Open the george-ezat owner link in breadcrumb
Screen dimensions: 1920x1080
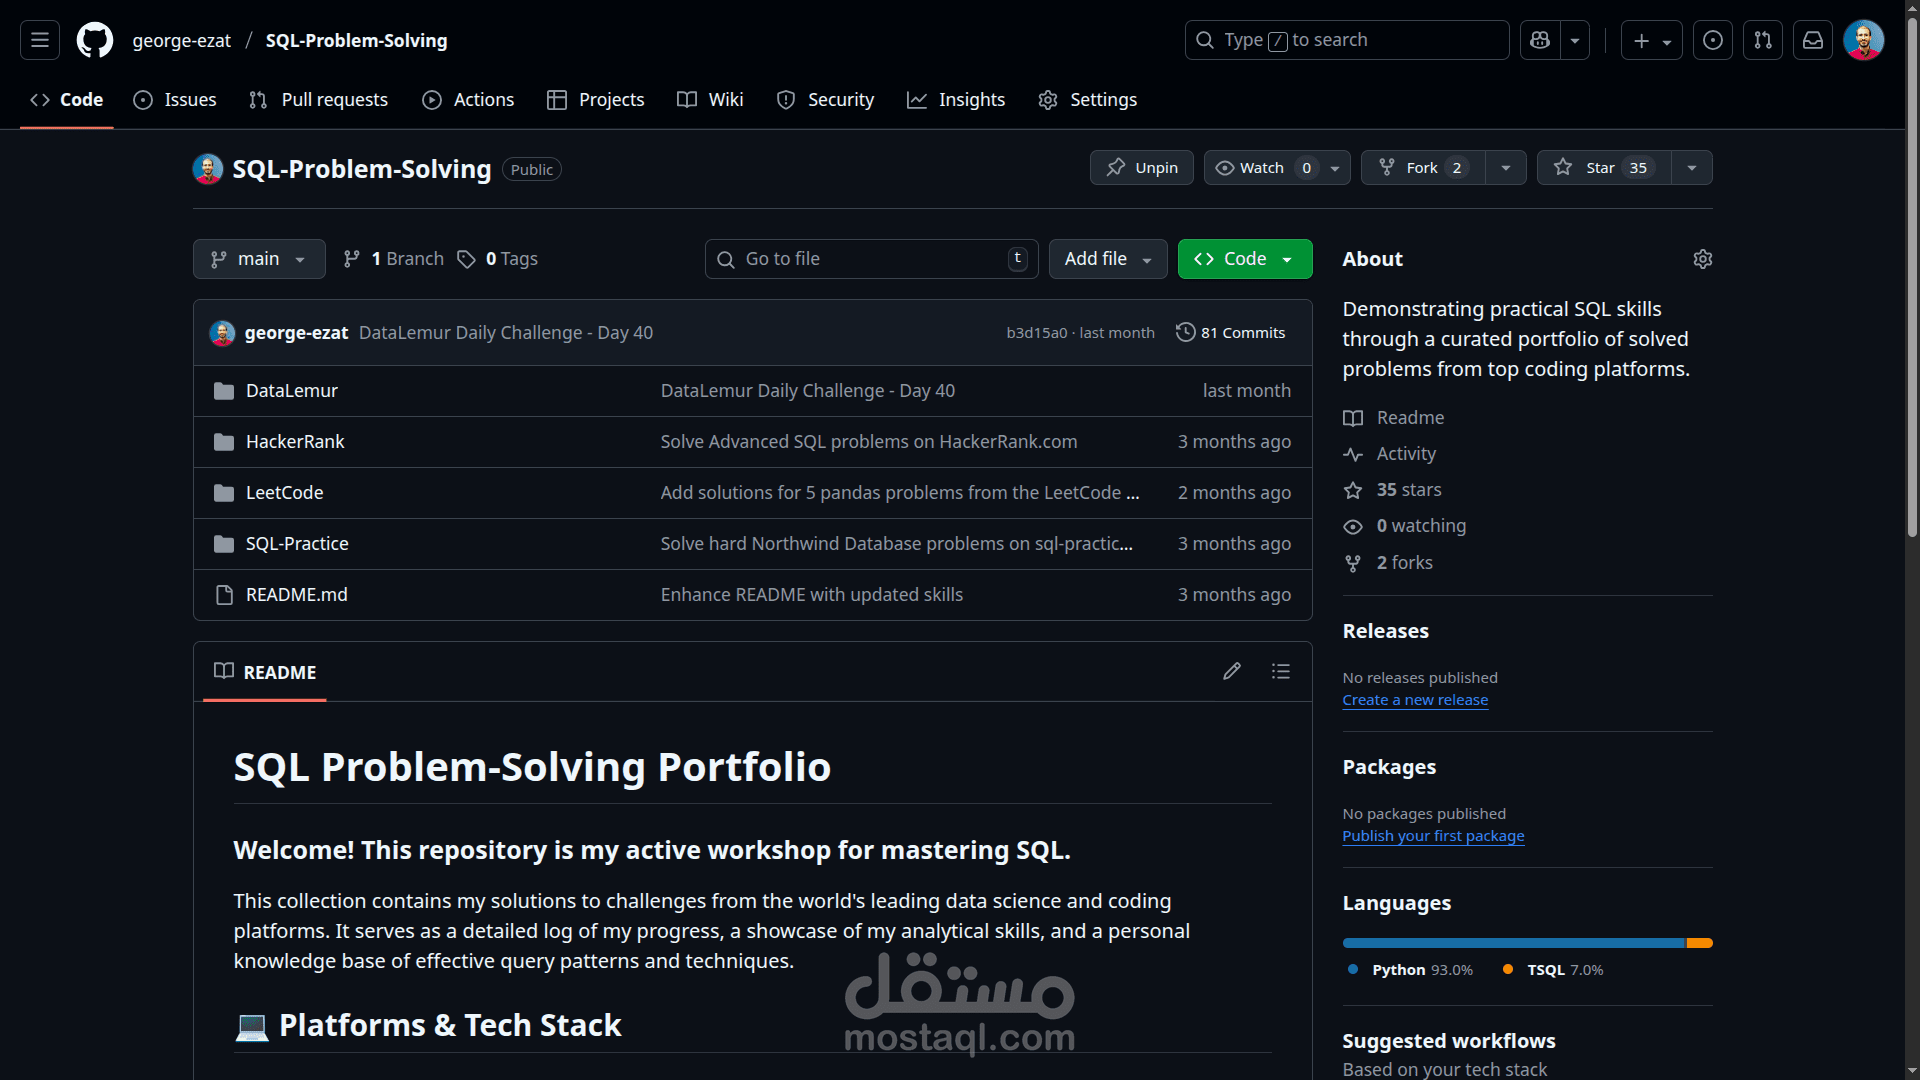[181, 41]
